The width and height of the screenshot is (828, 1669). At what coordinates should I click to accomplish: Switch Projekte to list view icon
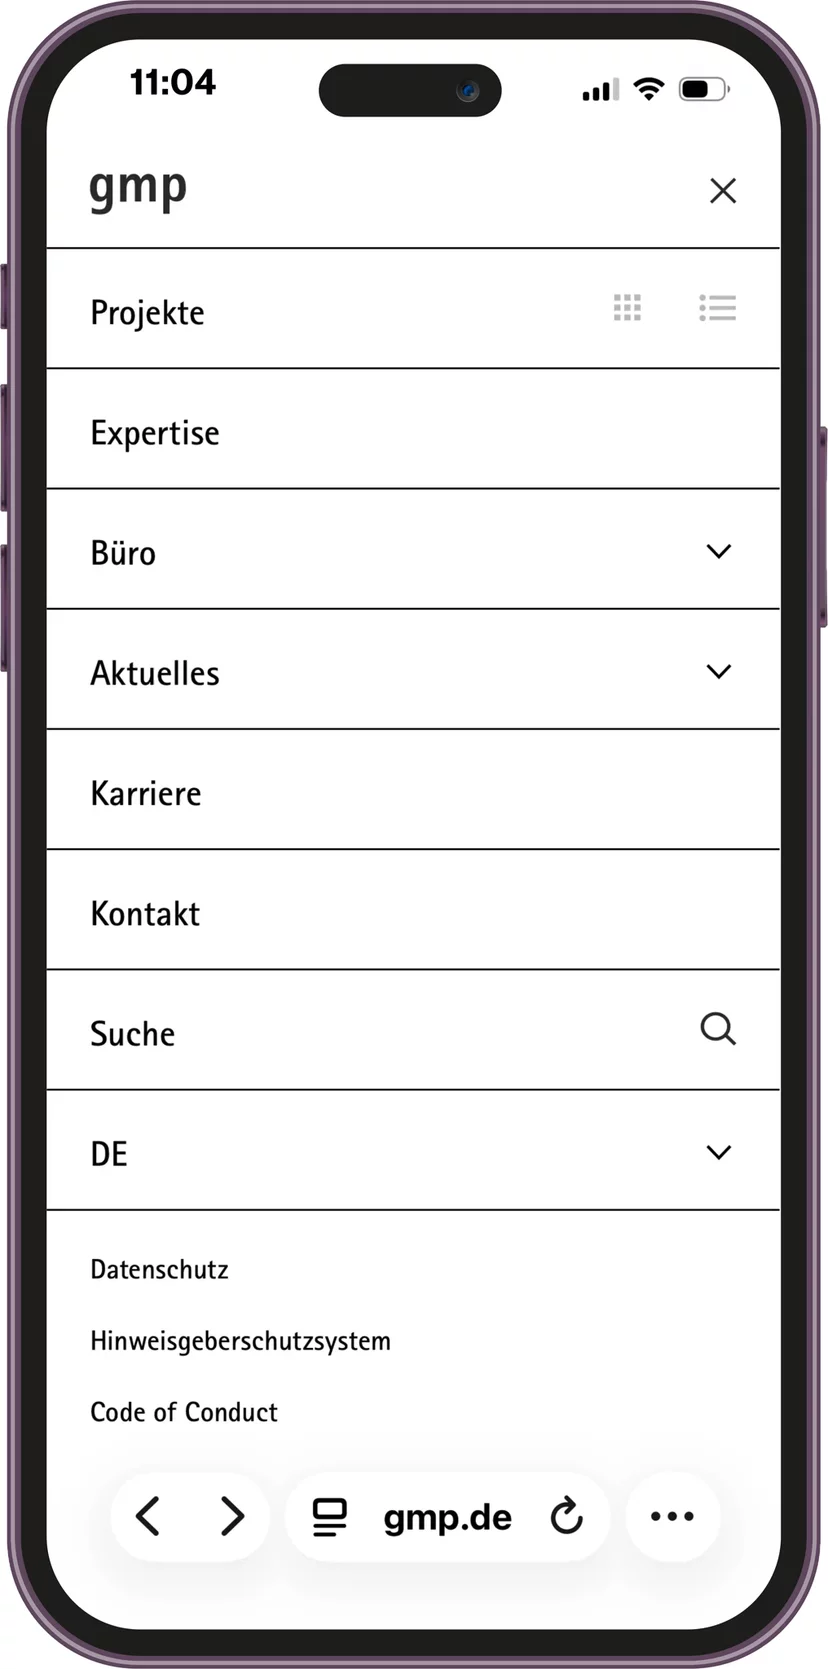[x=717, y=308]
